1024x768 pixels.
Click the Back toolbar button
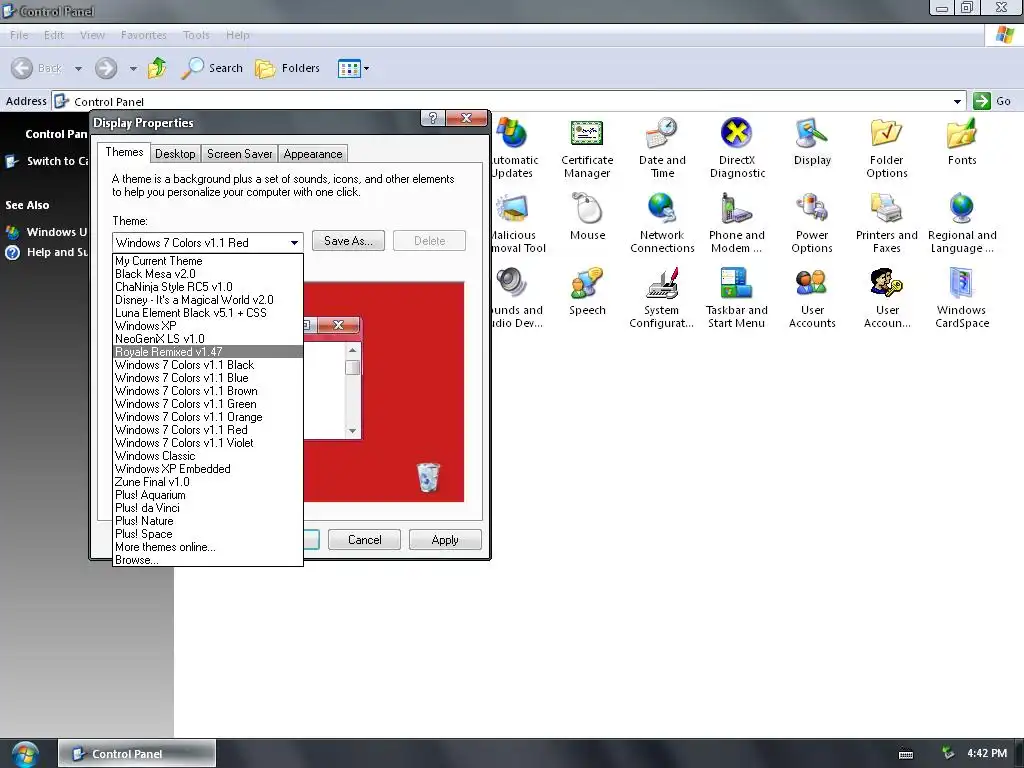point(37,68)
